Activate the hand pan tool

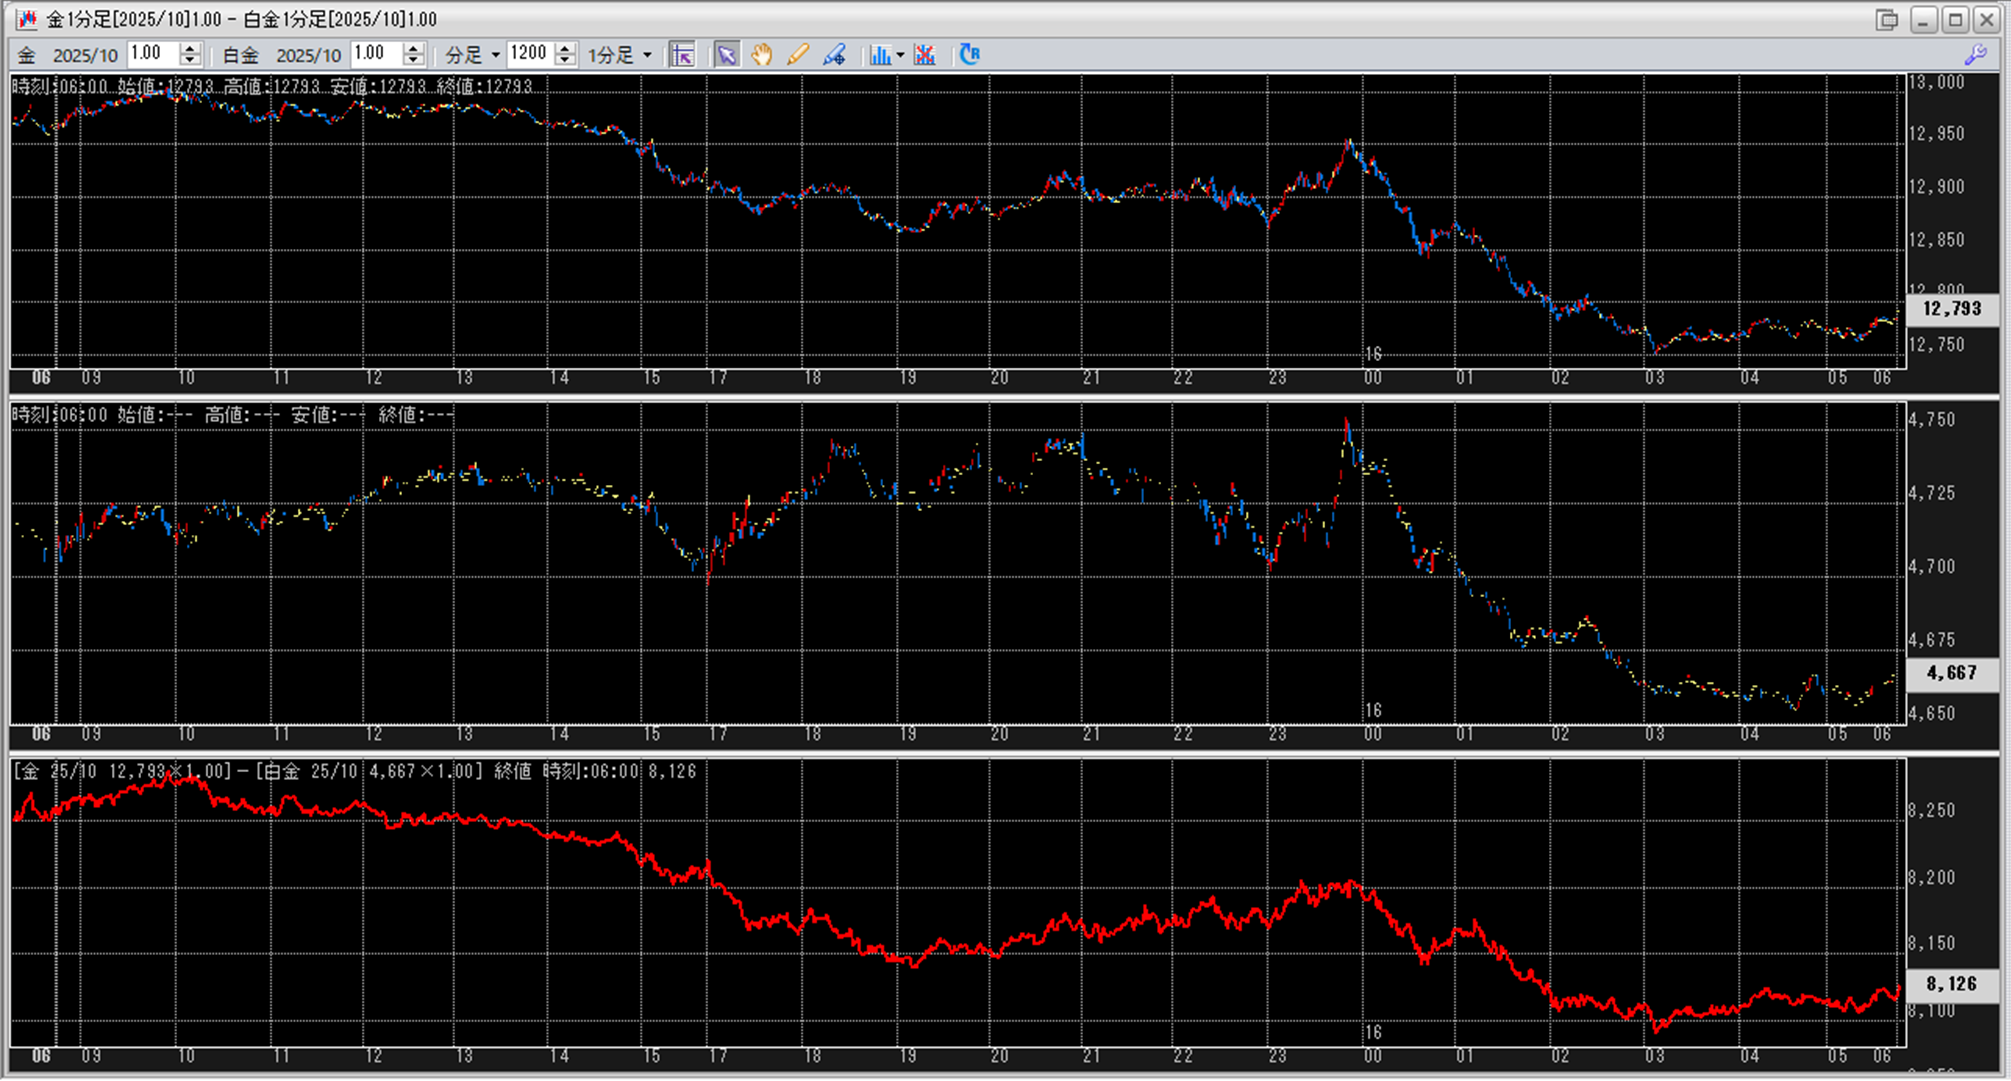click(x=762, y=55)
